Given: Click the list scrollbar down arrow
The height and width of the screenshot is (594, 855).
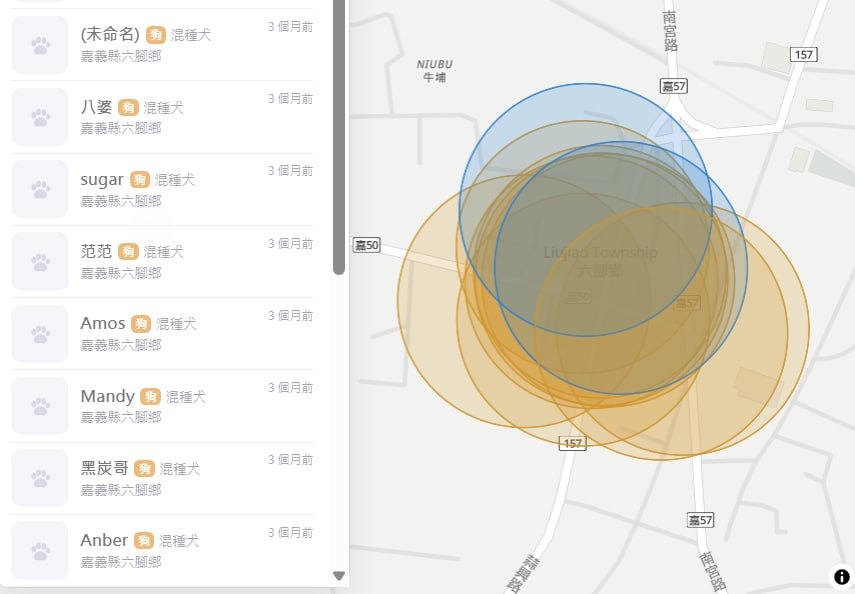Looking at the screenshot, I should [x=339, y=575].
